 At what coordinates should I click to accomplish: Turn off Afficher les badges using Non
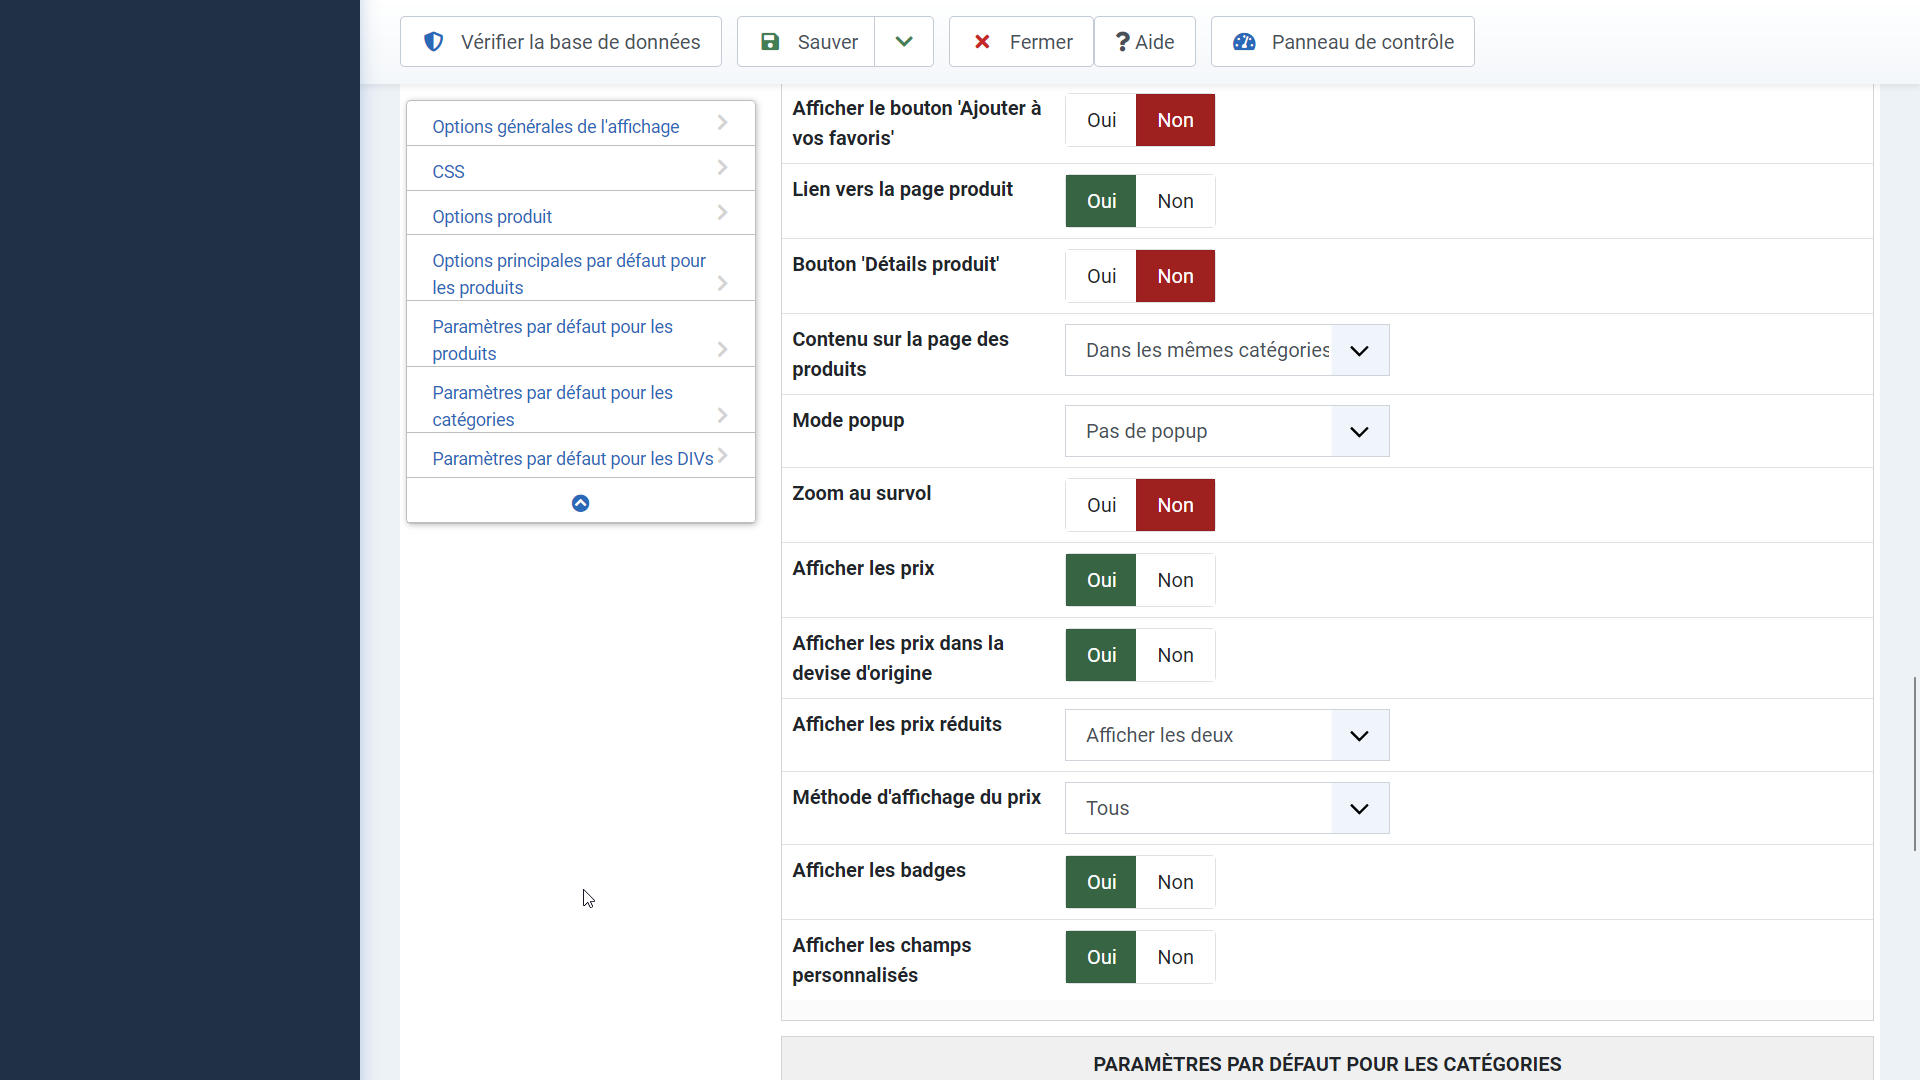(1175, 882)
